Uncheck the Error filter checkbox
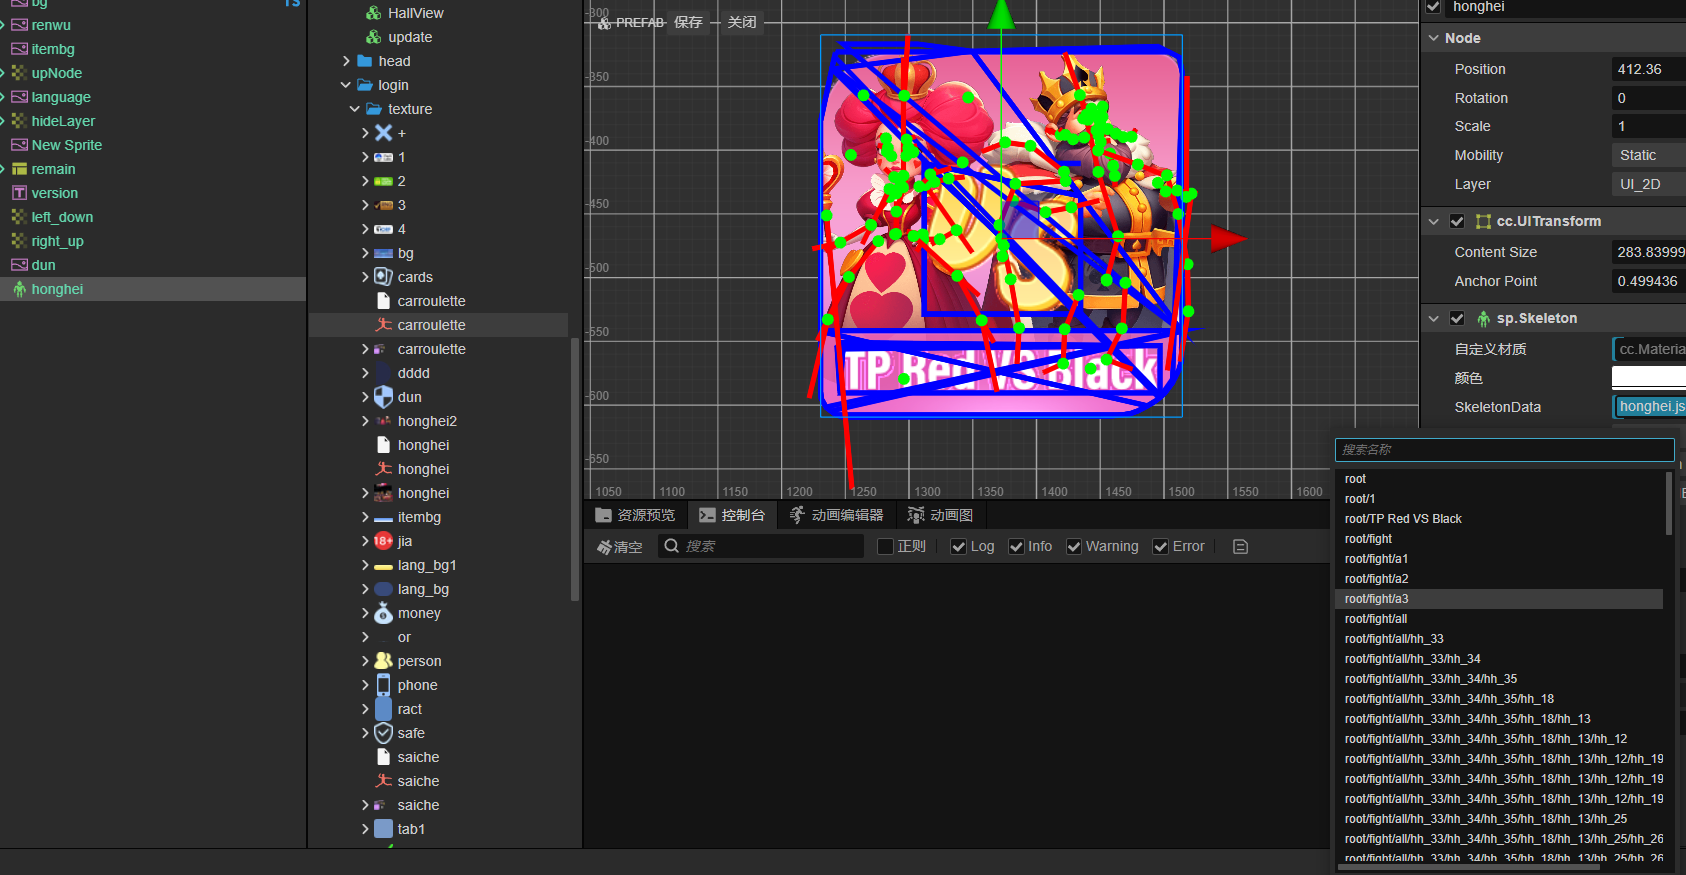The height and width of the screenshot is (875, 1686). (x=1161, y=546)
